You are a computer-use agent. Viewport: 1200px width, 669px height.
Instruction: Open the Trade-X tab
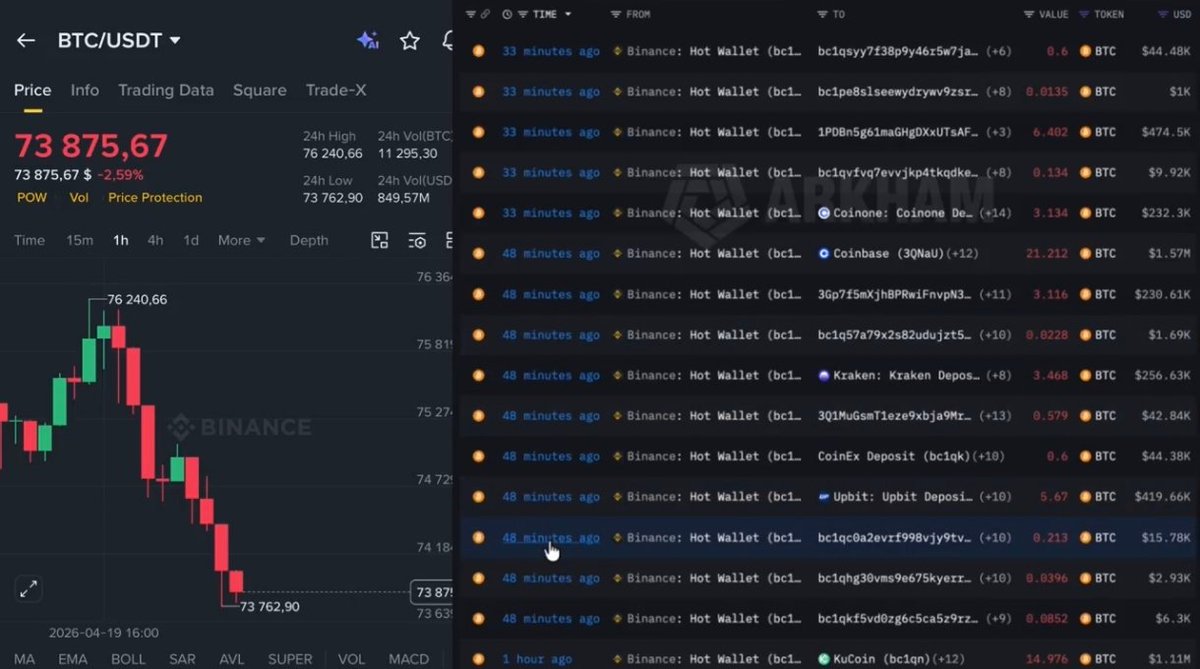tap(336, 90)
